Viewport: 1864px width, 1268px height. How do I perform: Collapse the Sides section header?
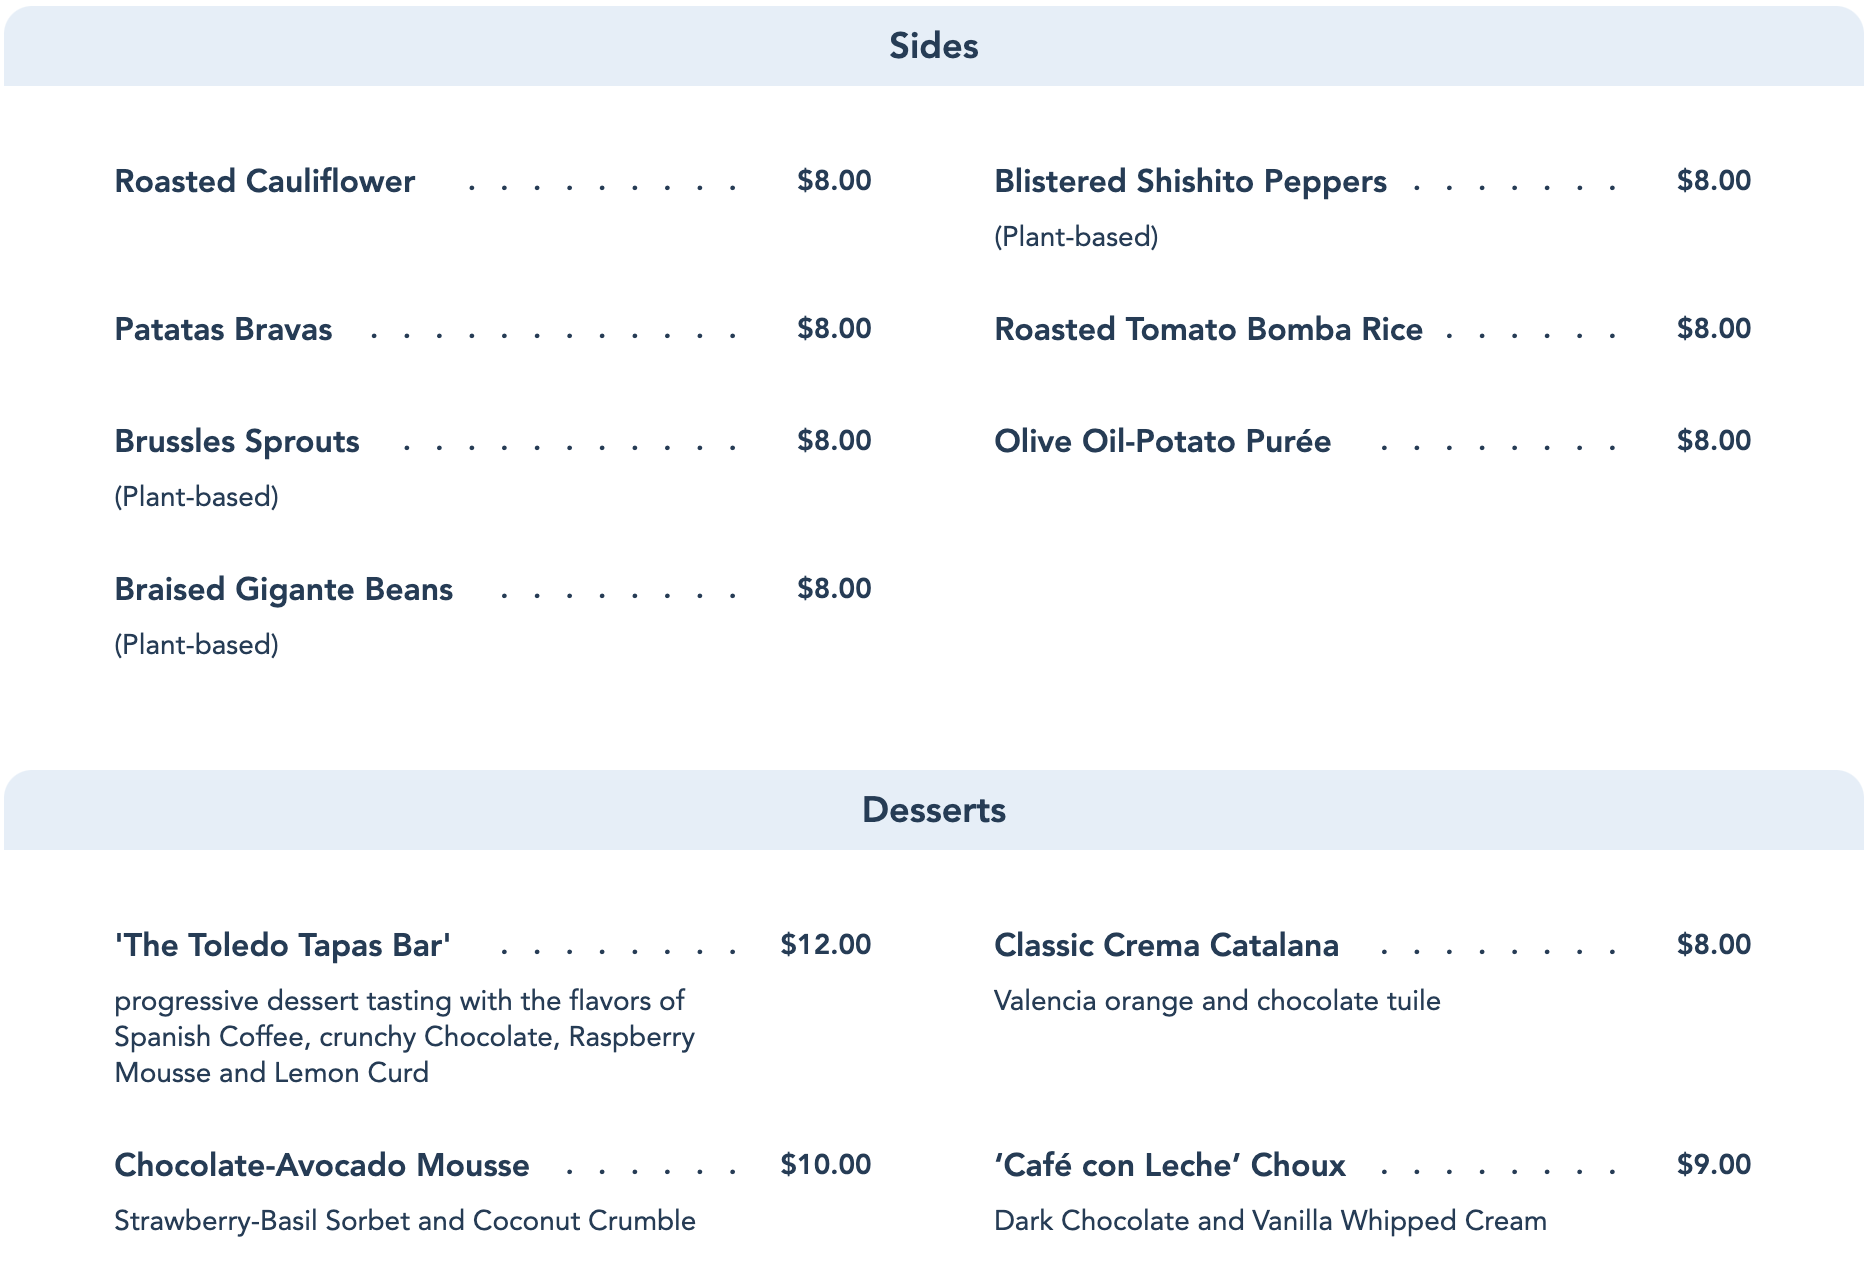coord(933,46)
